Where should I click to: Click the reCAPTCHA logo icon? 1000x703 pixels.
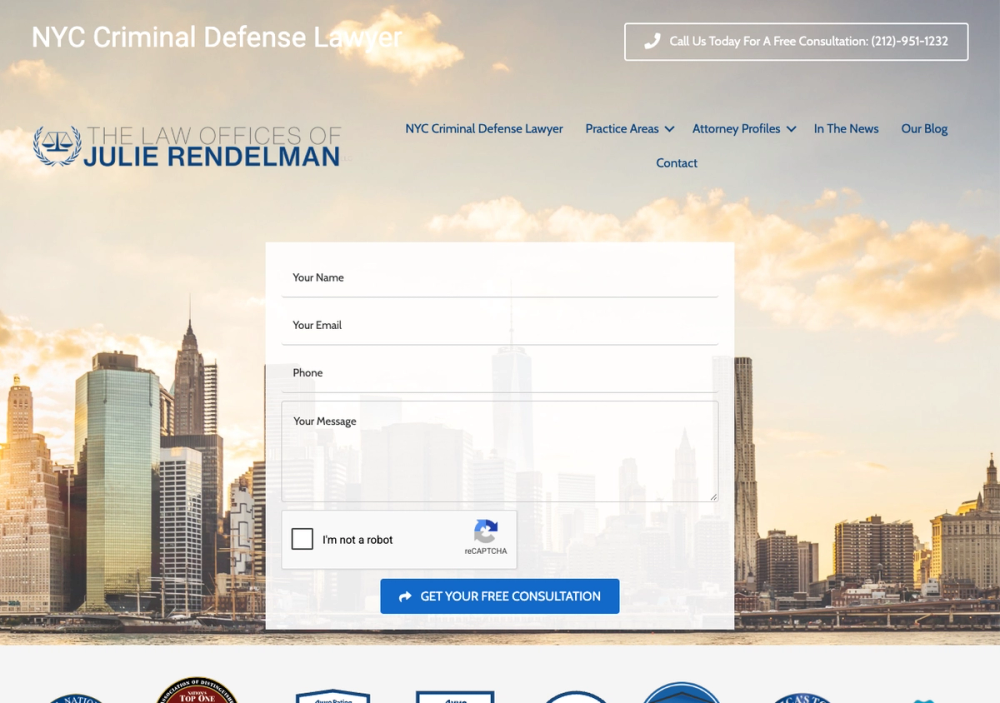[x=485, y=531]
